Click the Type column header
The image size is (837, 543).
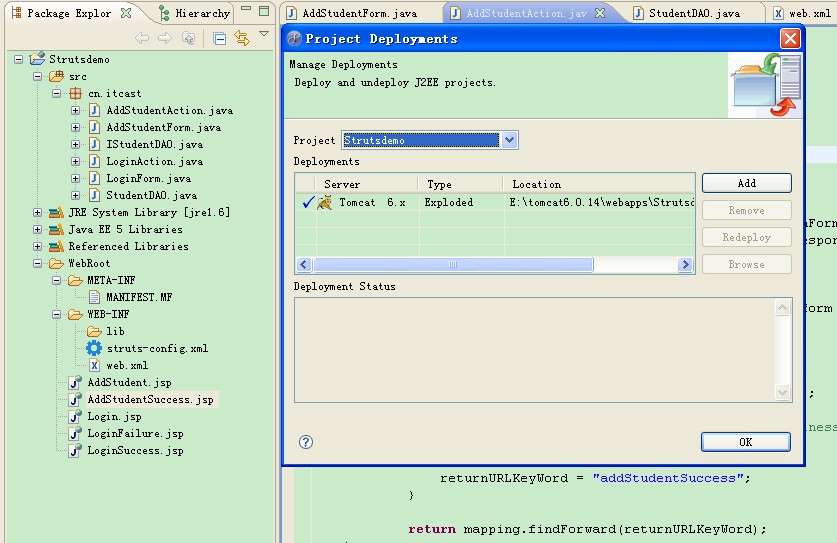point(461,184)
